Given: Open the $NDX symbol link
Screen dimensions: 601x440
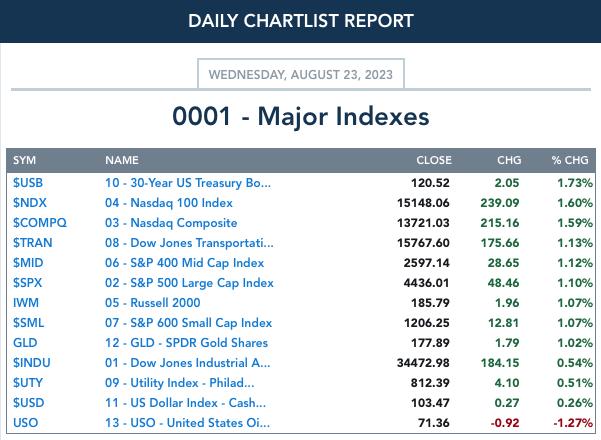Looking at the screenshot, I should [30, 203].
